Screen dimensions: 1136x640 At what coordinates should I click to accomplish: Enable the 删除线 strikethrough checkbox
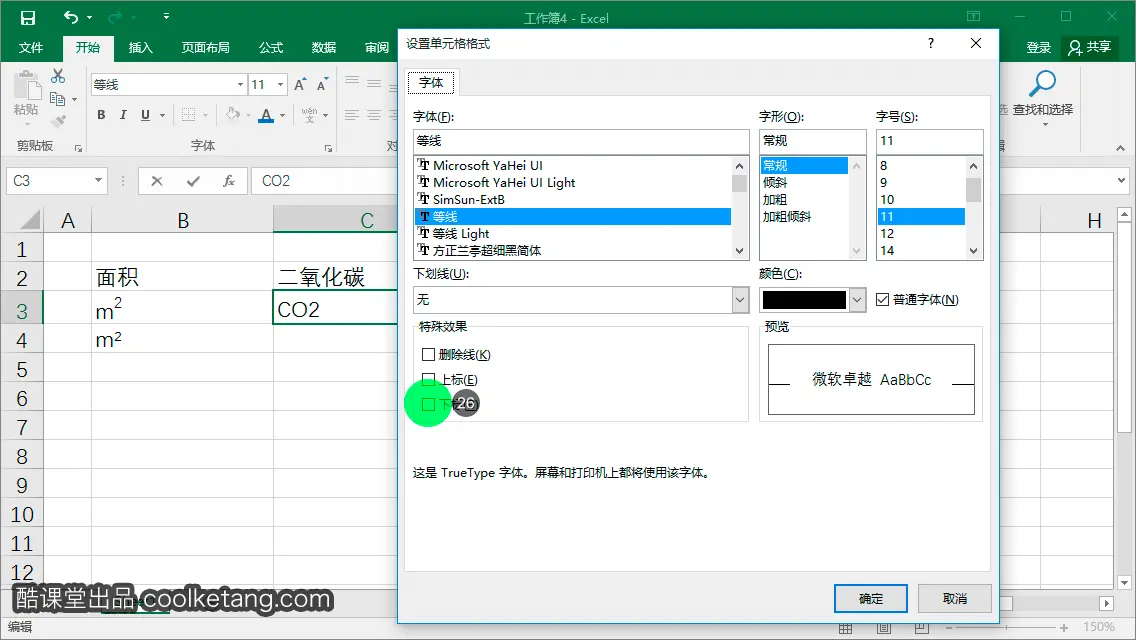click(428, 354)
